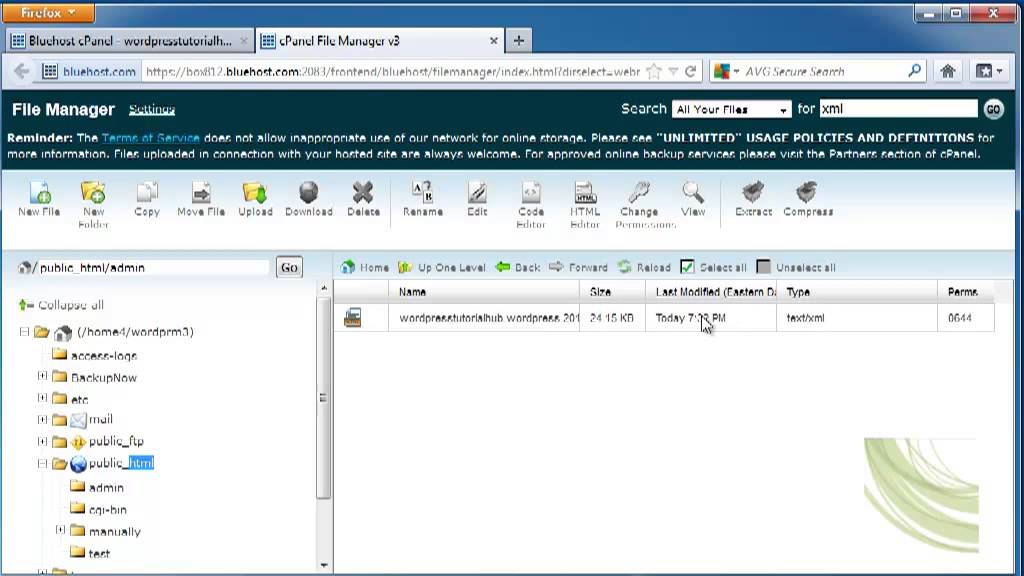The width and height of the screenshot is (1024, 576).
Task: Click the XML file's icon
Action: click(353, 318)
